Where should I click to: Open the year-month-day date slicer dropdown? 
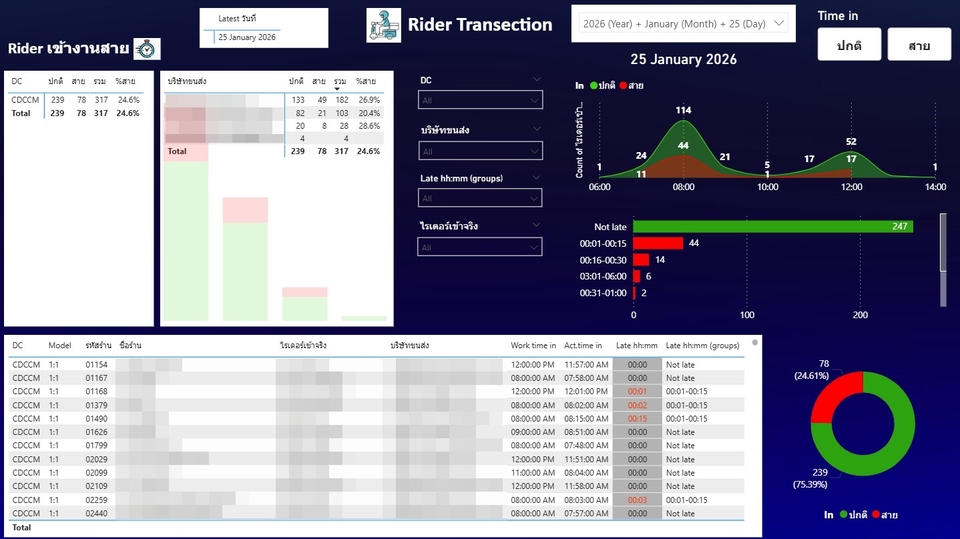[683, 23]
